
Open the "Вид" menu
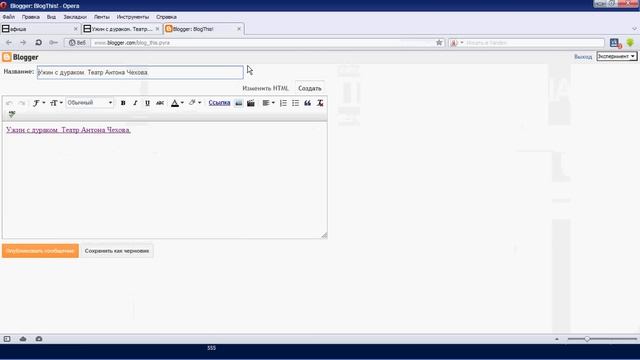(51, 17)
